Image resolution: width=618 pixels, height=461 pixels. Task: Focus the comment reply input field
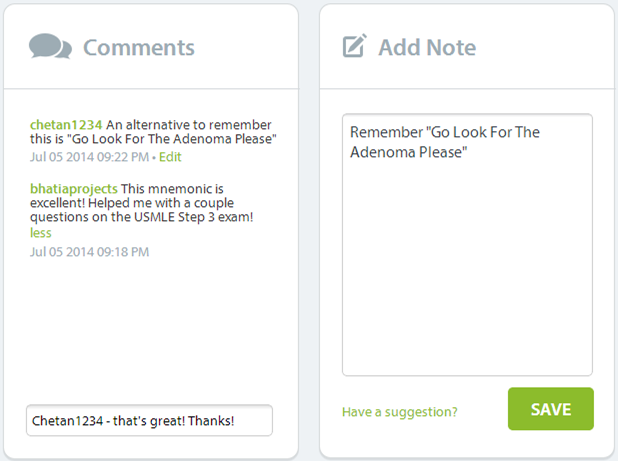tap(149, 420)
